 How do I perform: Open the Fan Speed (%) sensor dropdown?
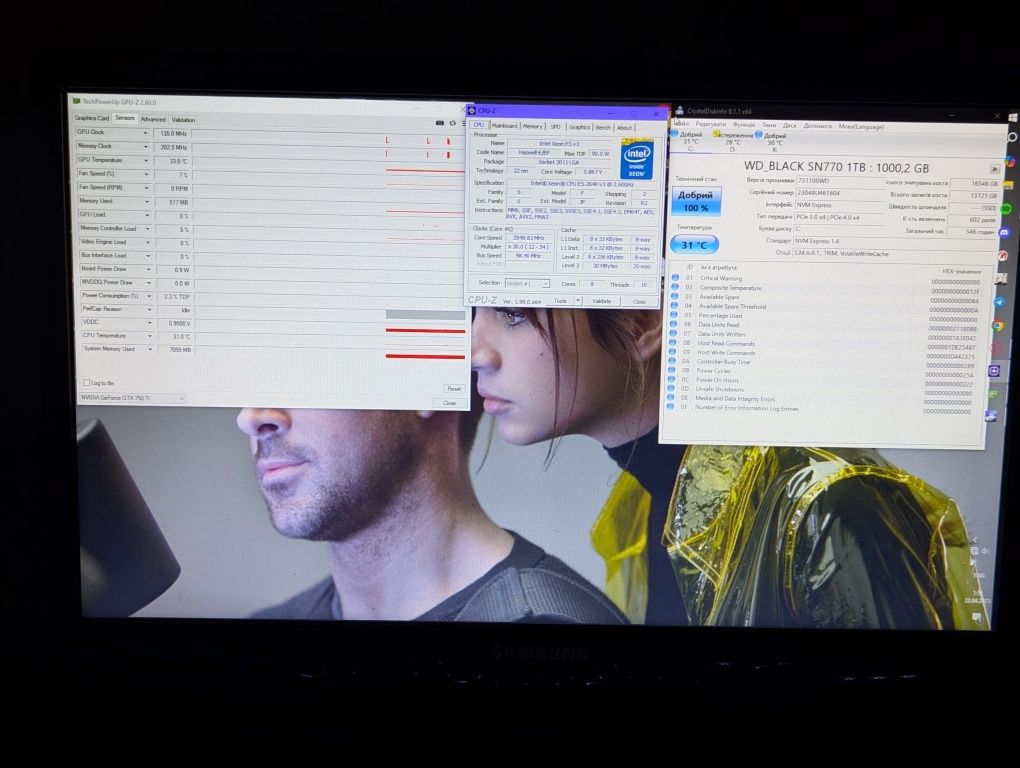coord(146,174)
